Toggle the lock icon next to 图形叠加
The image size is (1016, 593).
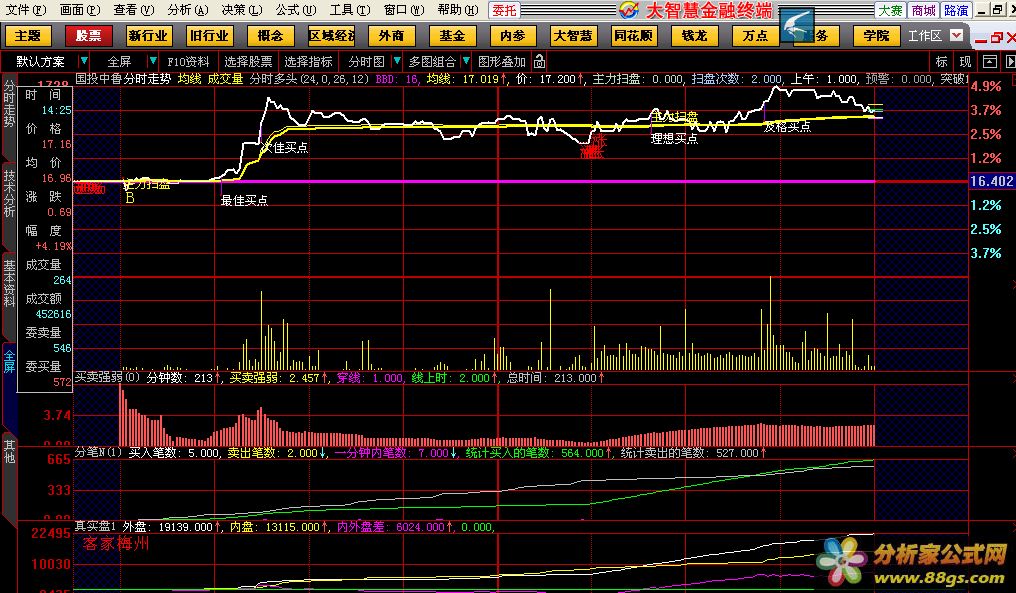(539, 62)
